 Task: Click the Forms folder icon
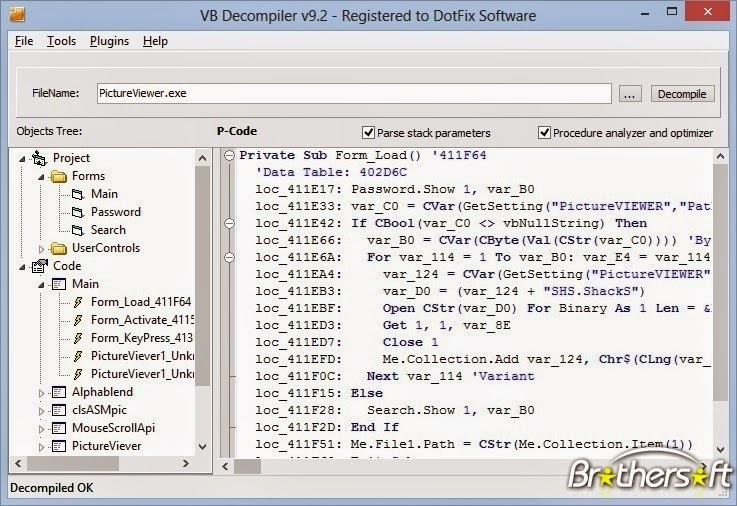59,177
